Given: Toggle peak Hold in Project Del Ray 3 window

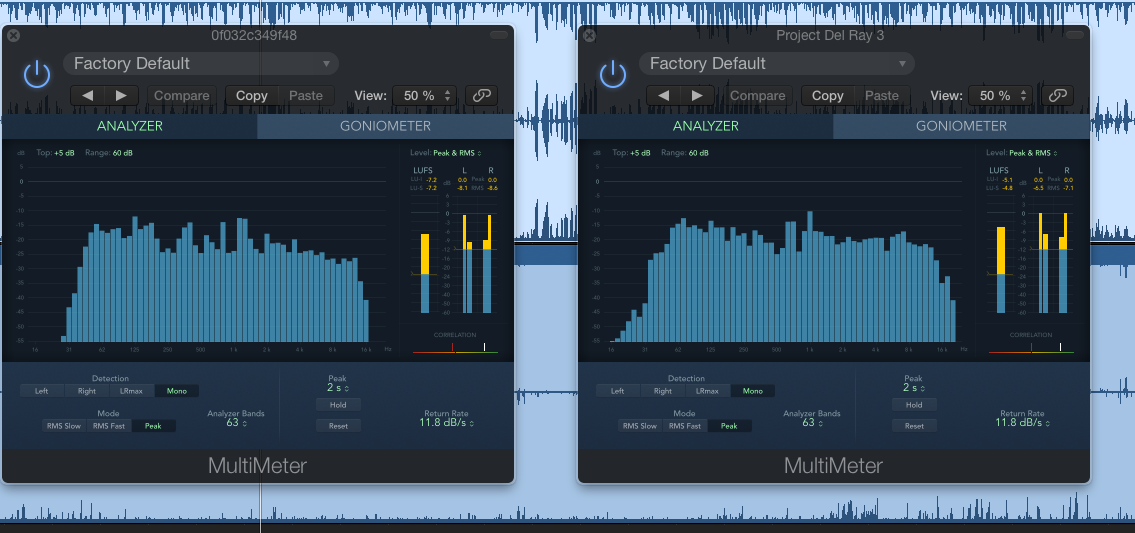Looking at the screenshot, I should (x=914, y=405).
